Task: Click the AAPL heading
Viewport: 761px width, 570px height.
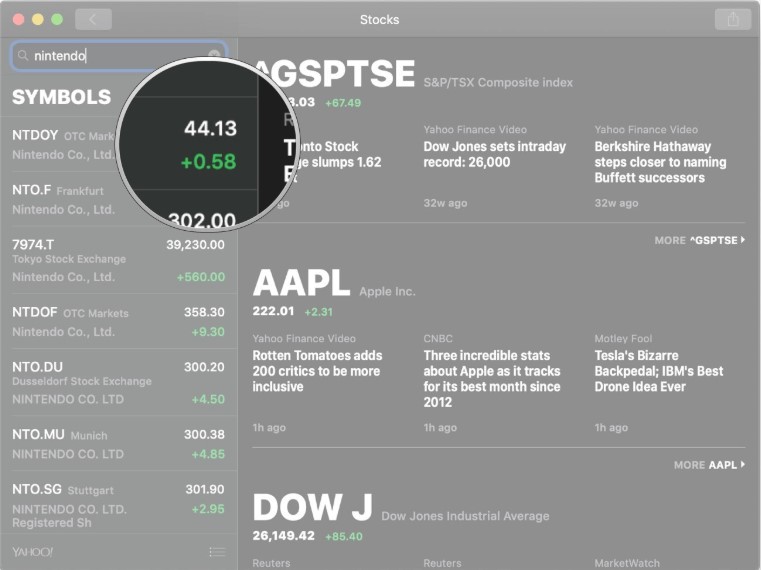Action: 301,283
